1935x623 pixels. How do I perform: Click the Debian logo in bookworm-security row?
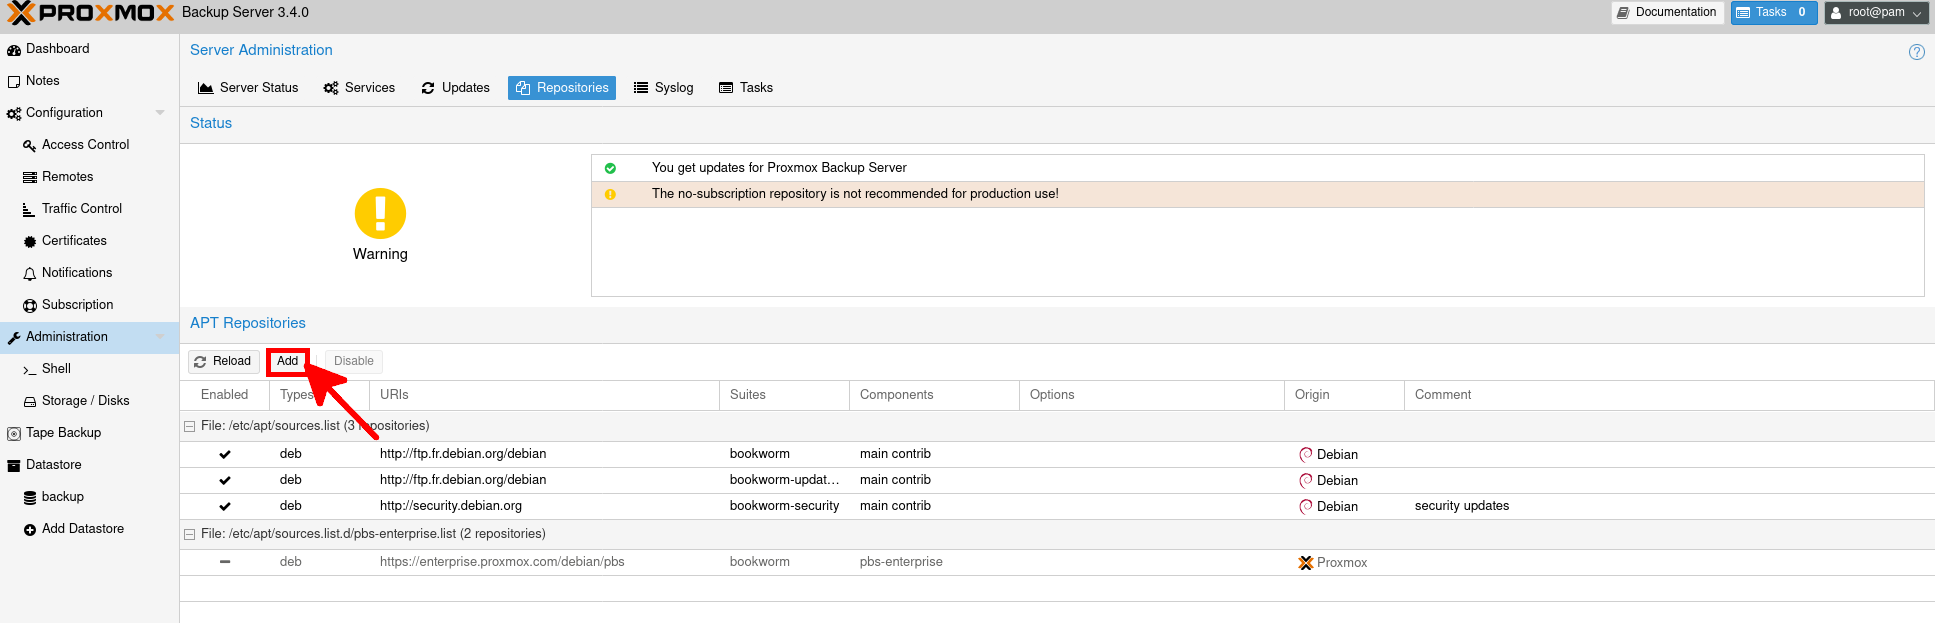1305,506
